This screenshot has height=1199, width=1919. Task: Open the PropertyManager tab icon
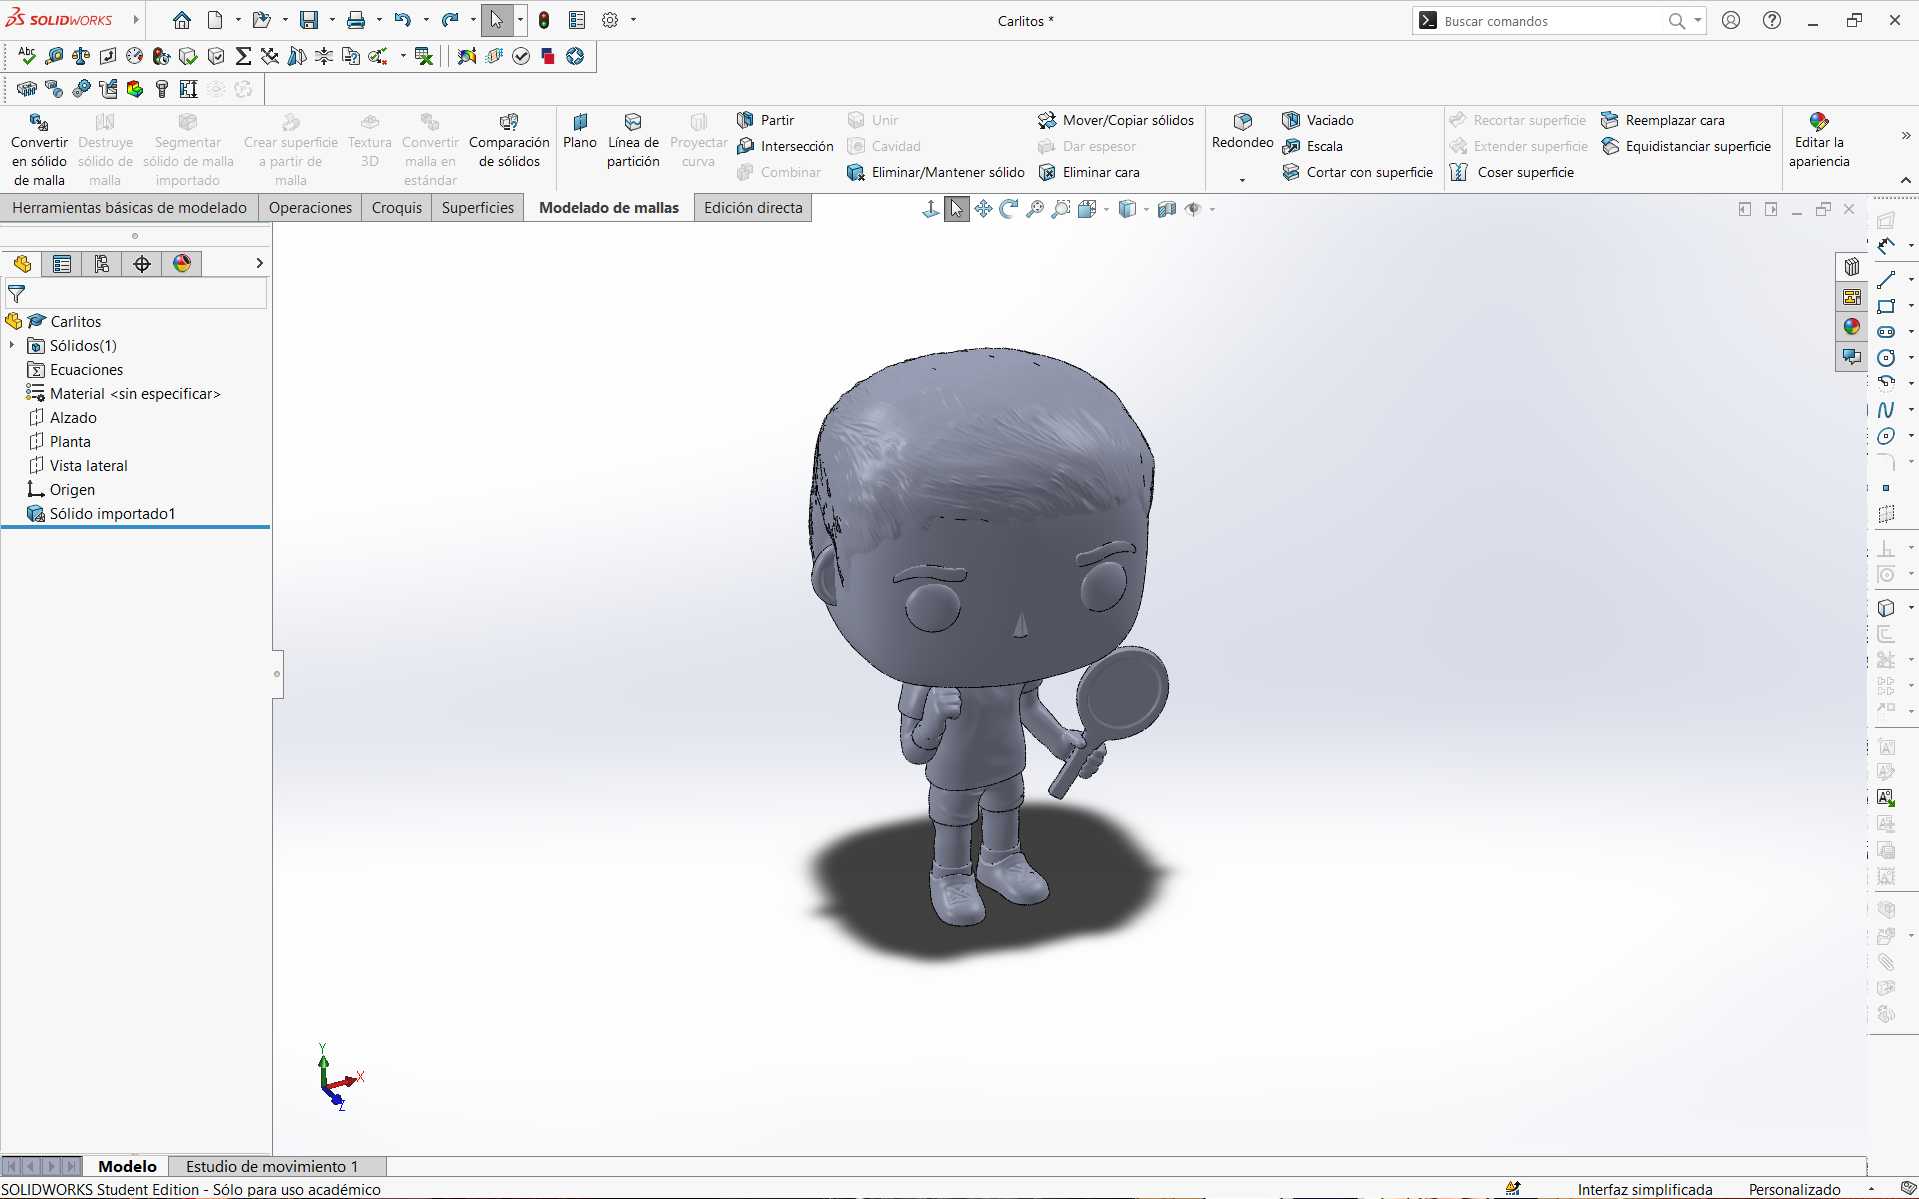(62, 264)
